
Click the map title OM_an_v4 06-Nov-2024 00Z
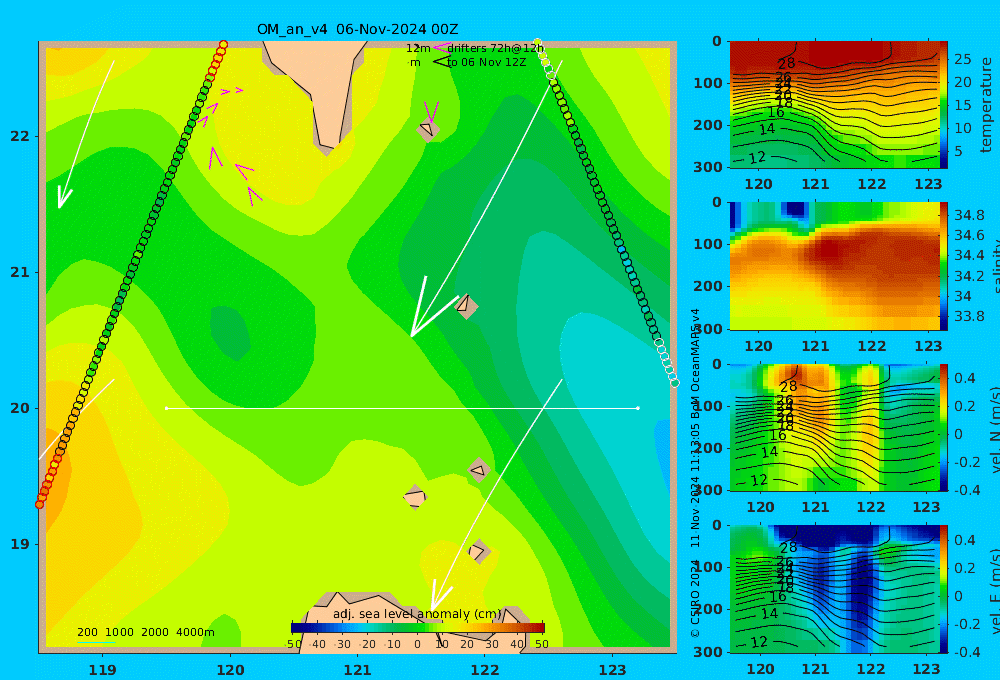[x=357, y=29]
